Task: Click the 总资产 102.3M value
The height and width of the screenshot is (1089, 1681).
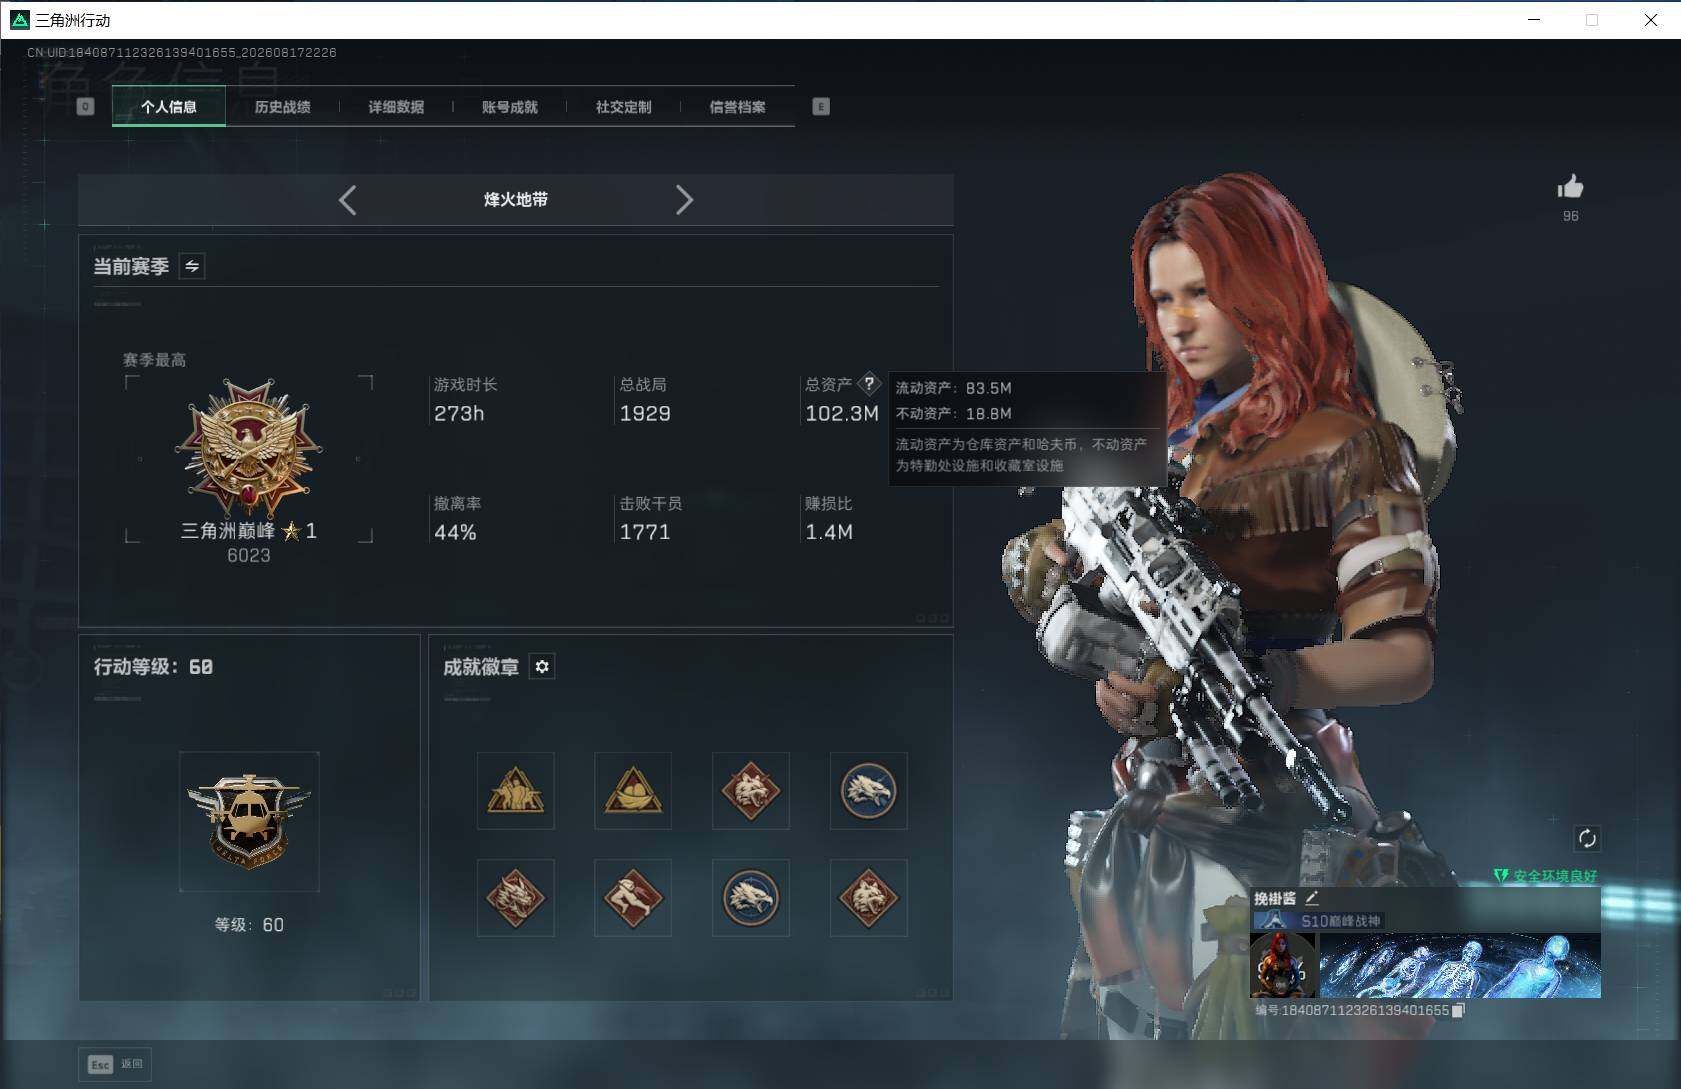Action: (x=842, y=414)
